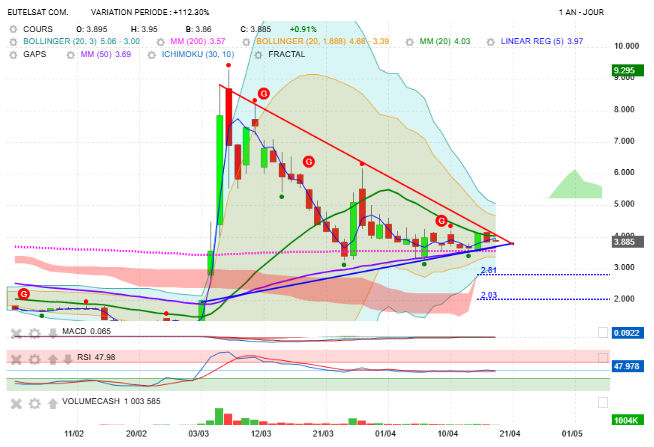Open gear settings for MM (200)
The width and height of the screenshot is (654, 447).
pos(161,42)
